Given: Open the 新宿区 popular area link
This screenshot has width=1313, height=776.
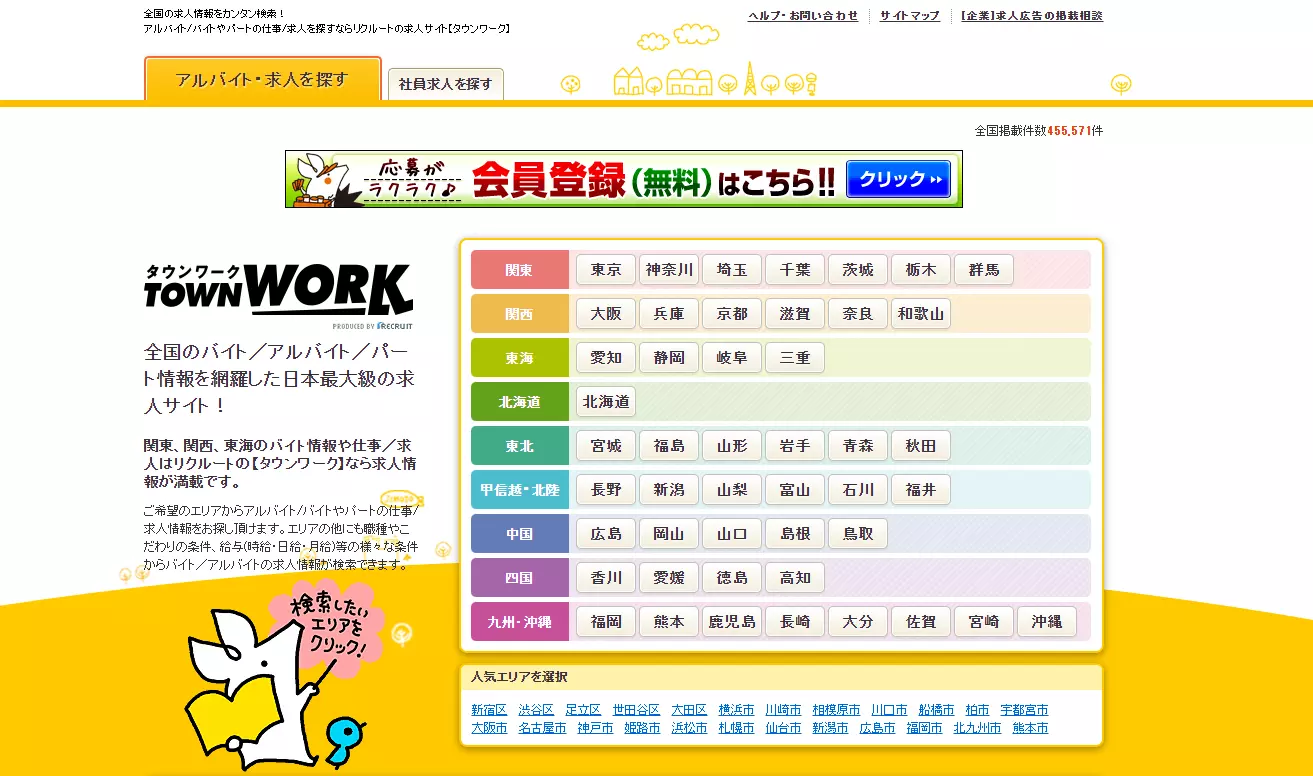Looking at the screenshot, I should pos(489,710).
